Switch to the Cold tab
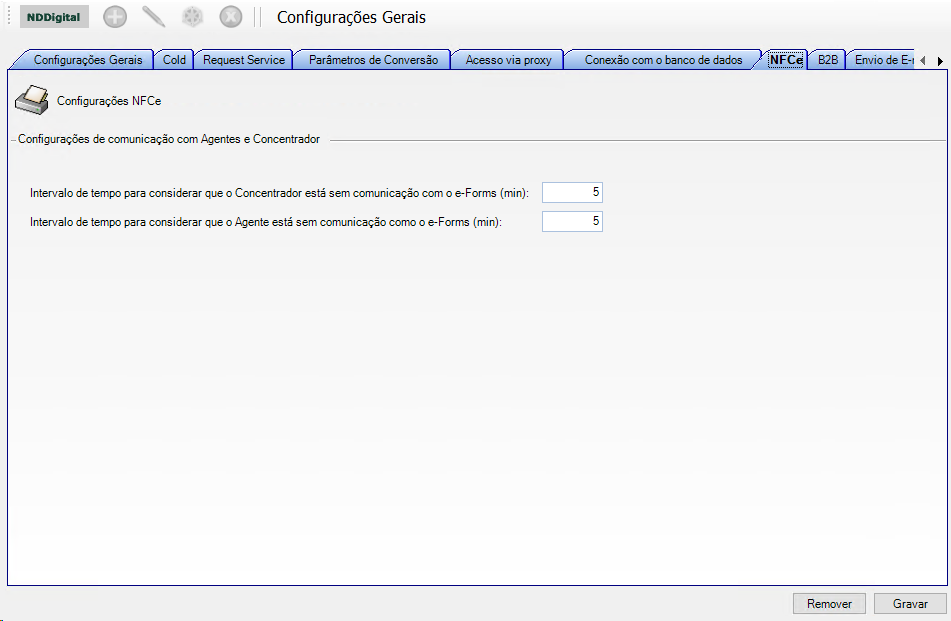The height and width of the screenshot is (621, 951). point(174,60)
